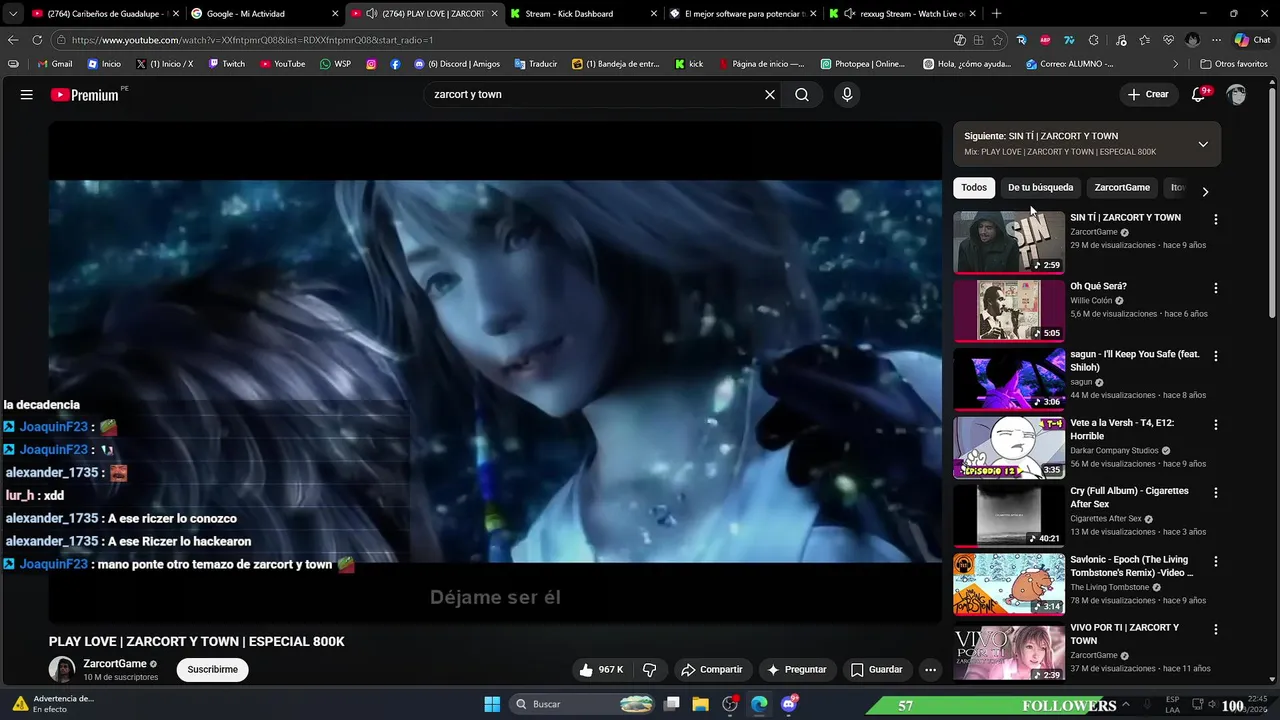
Task: Open Edge settings and more ellipsis
Action: [x=1216, y=40]
